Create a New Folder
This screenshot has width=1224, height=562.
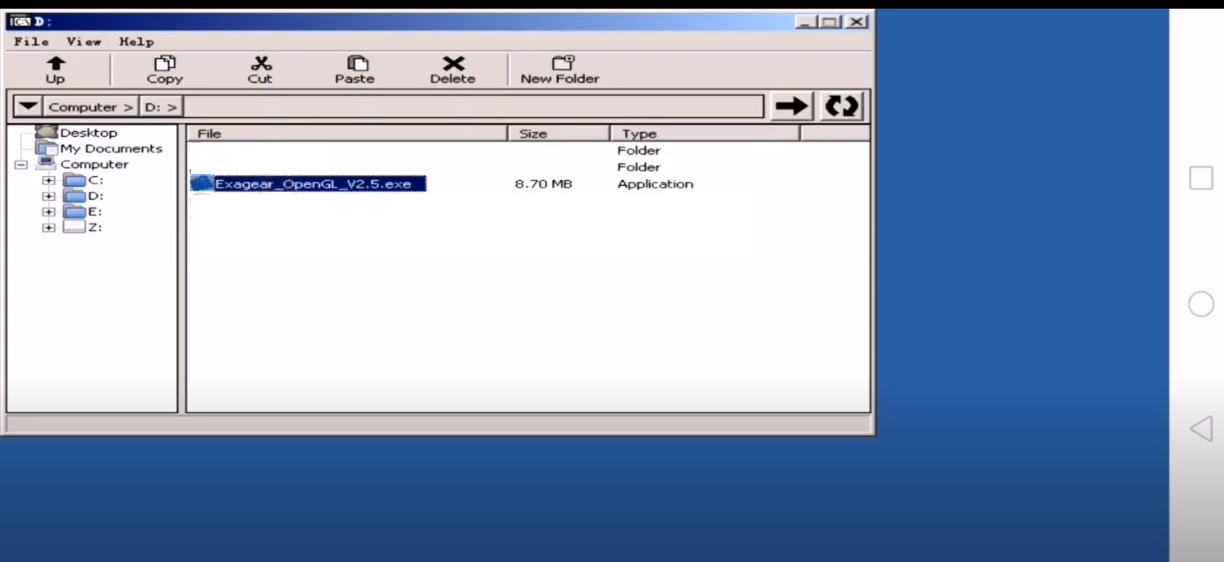tap(560, 70)
